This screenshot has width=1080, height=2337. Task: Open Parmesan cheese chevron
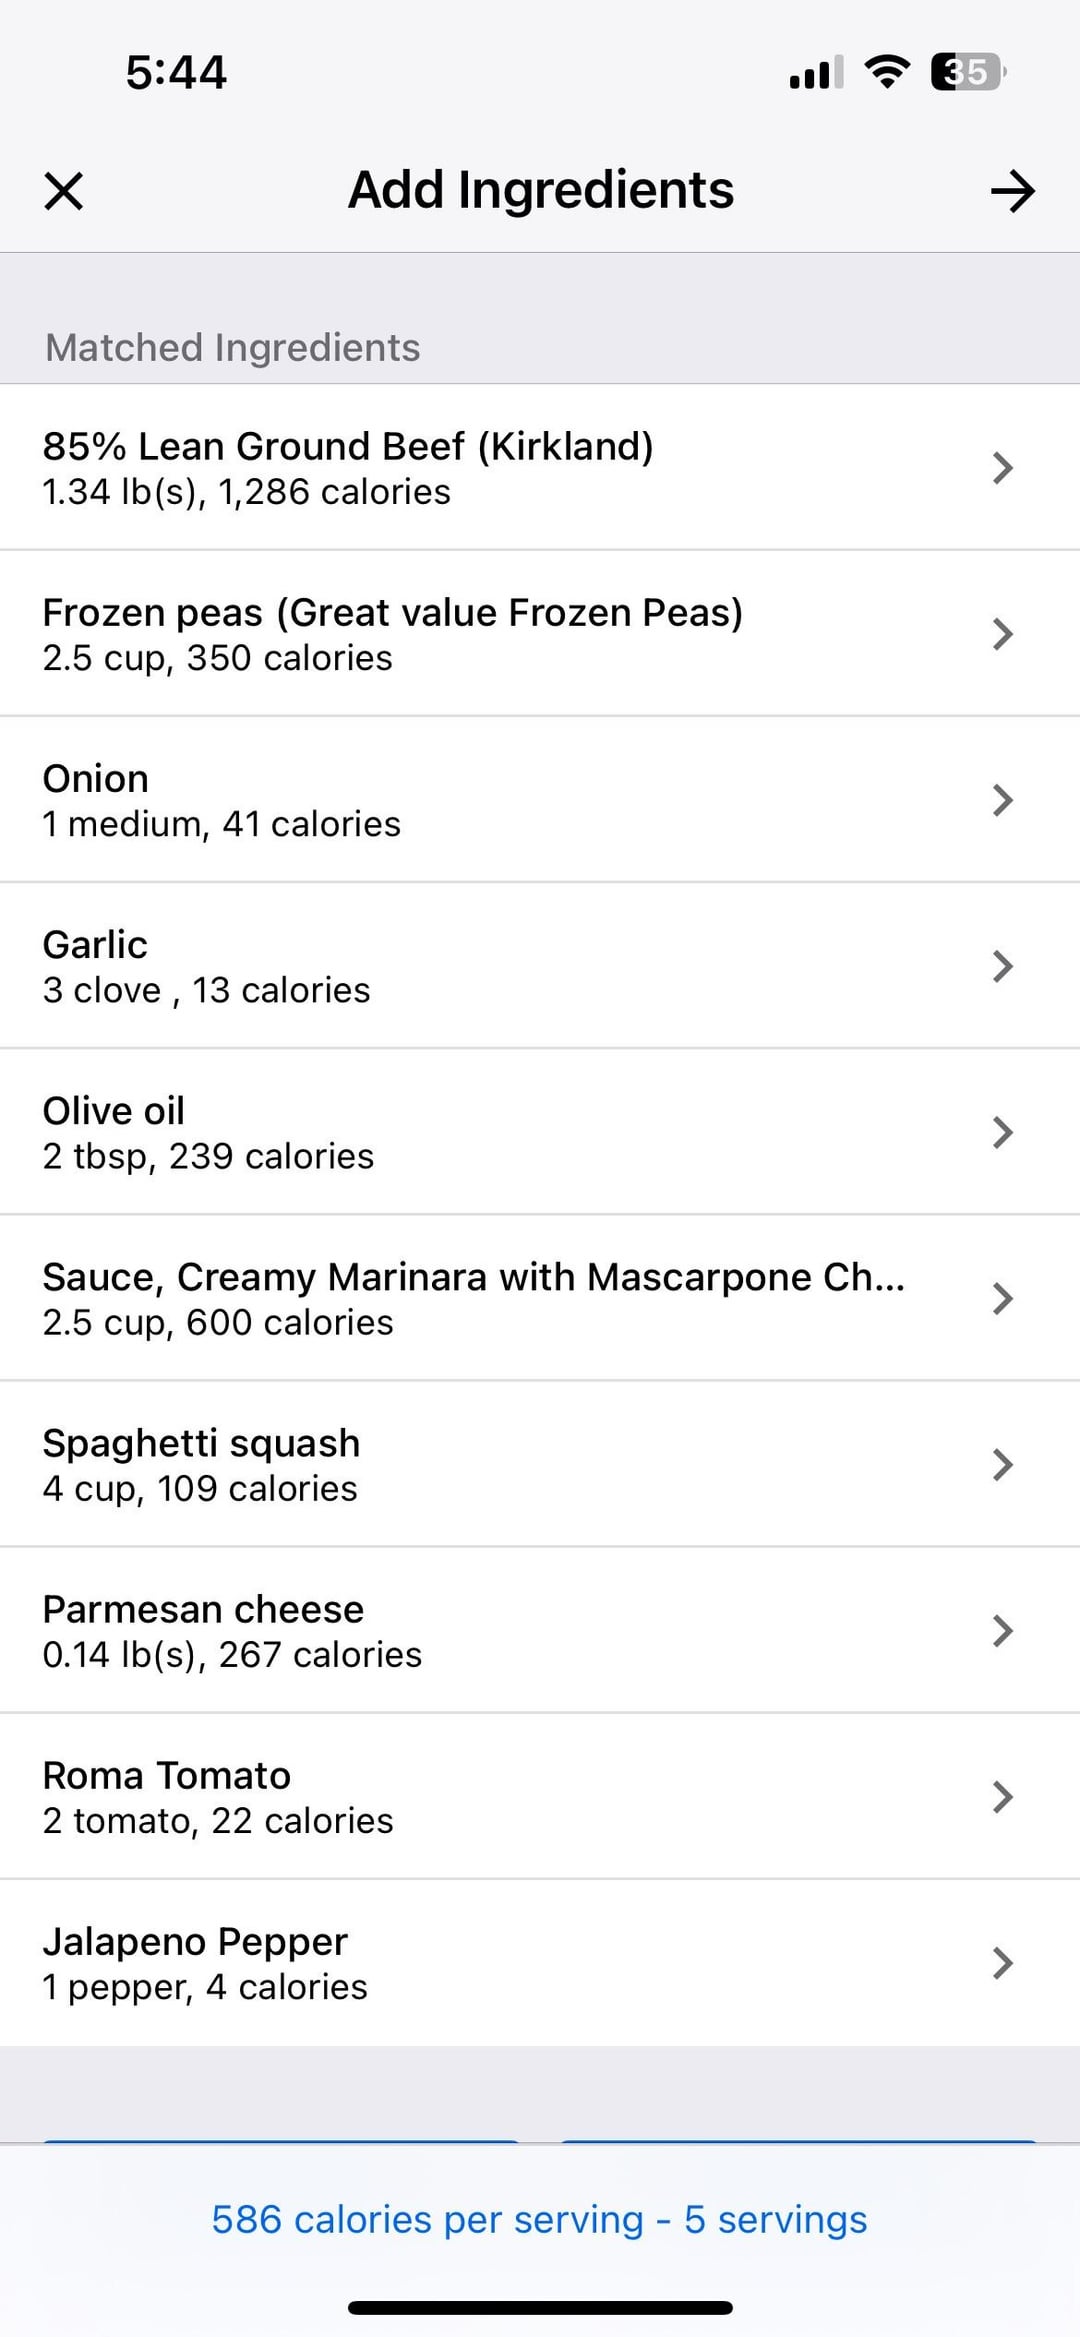pyautogui.click(x=1002, y=1630)
